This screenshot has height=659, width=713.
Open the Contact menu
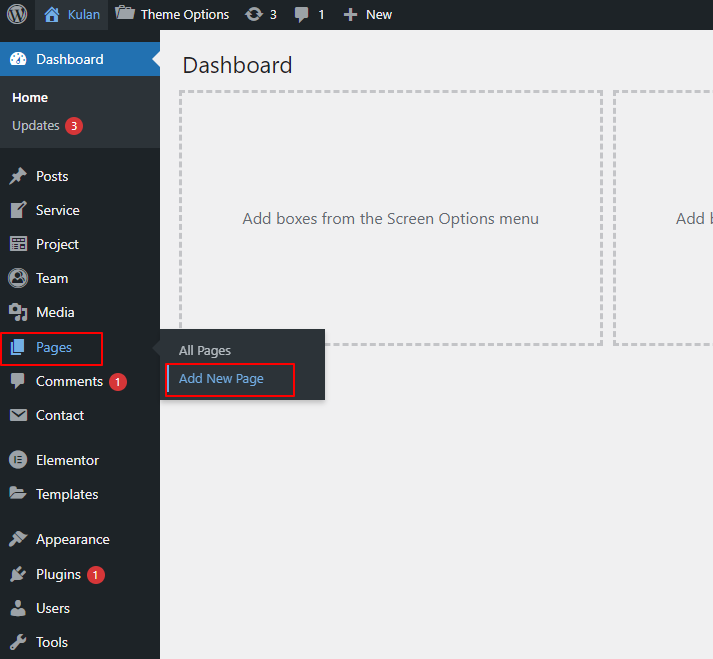click(x=60, y=415)
